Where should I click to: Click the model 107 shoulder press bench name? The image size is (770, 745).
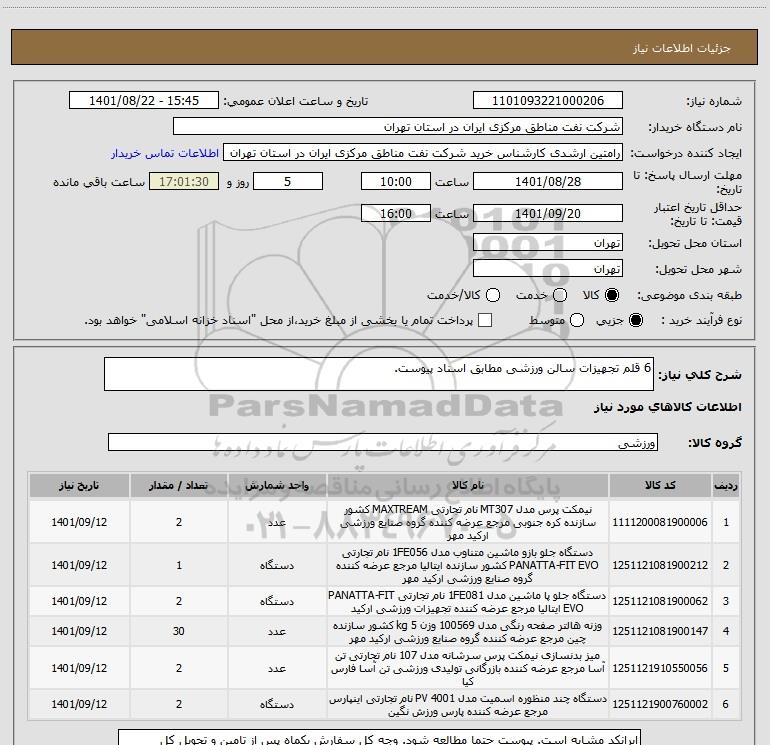(468, 668)
